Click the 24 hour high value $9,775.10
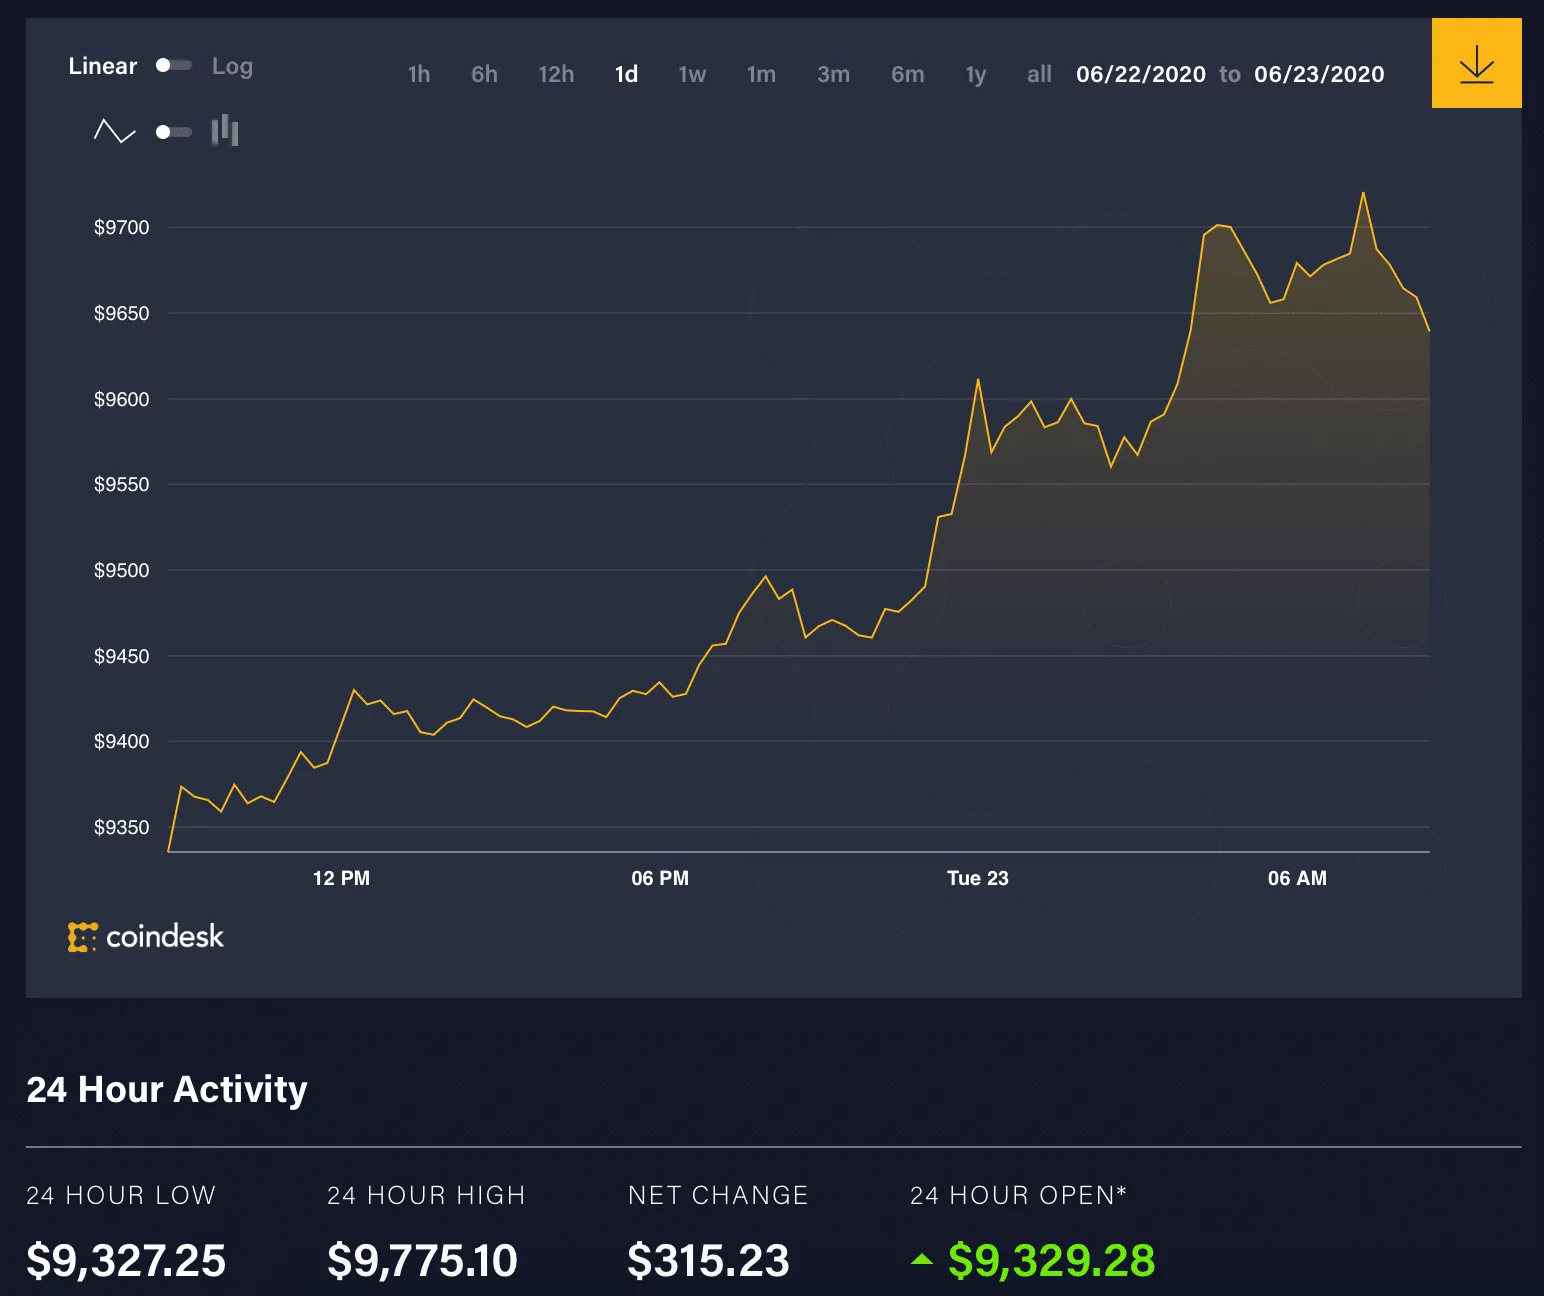Image resolution: width=1544 pixels, height=1296 pixels. point(422,1260)
